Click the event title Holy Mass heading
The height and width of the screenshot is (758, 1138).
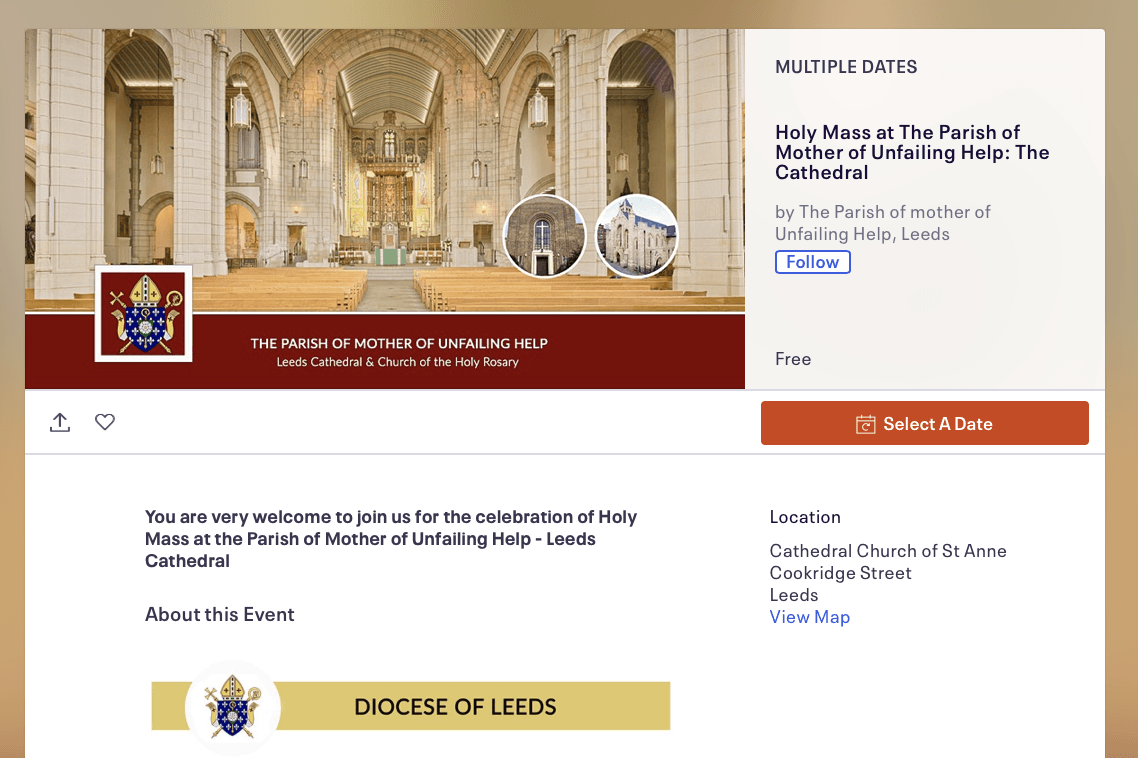(x=912, y=152)
